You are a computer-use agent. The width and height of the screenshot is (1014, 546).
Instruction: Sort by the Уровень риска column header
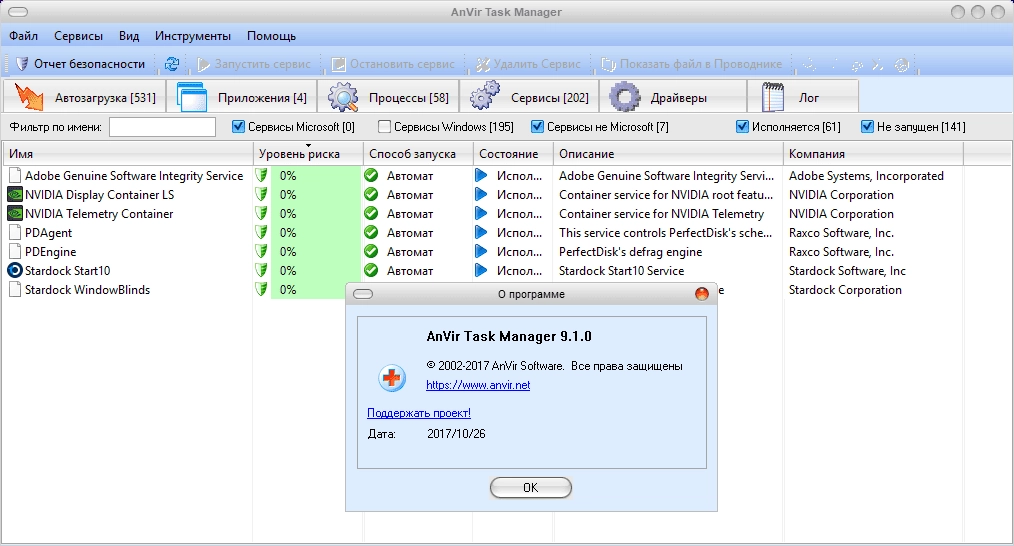pyautogui.click(x=308, y=154)
